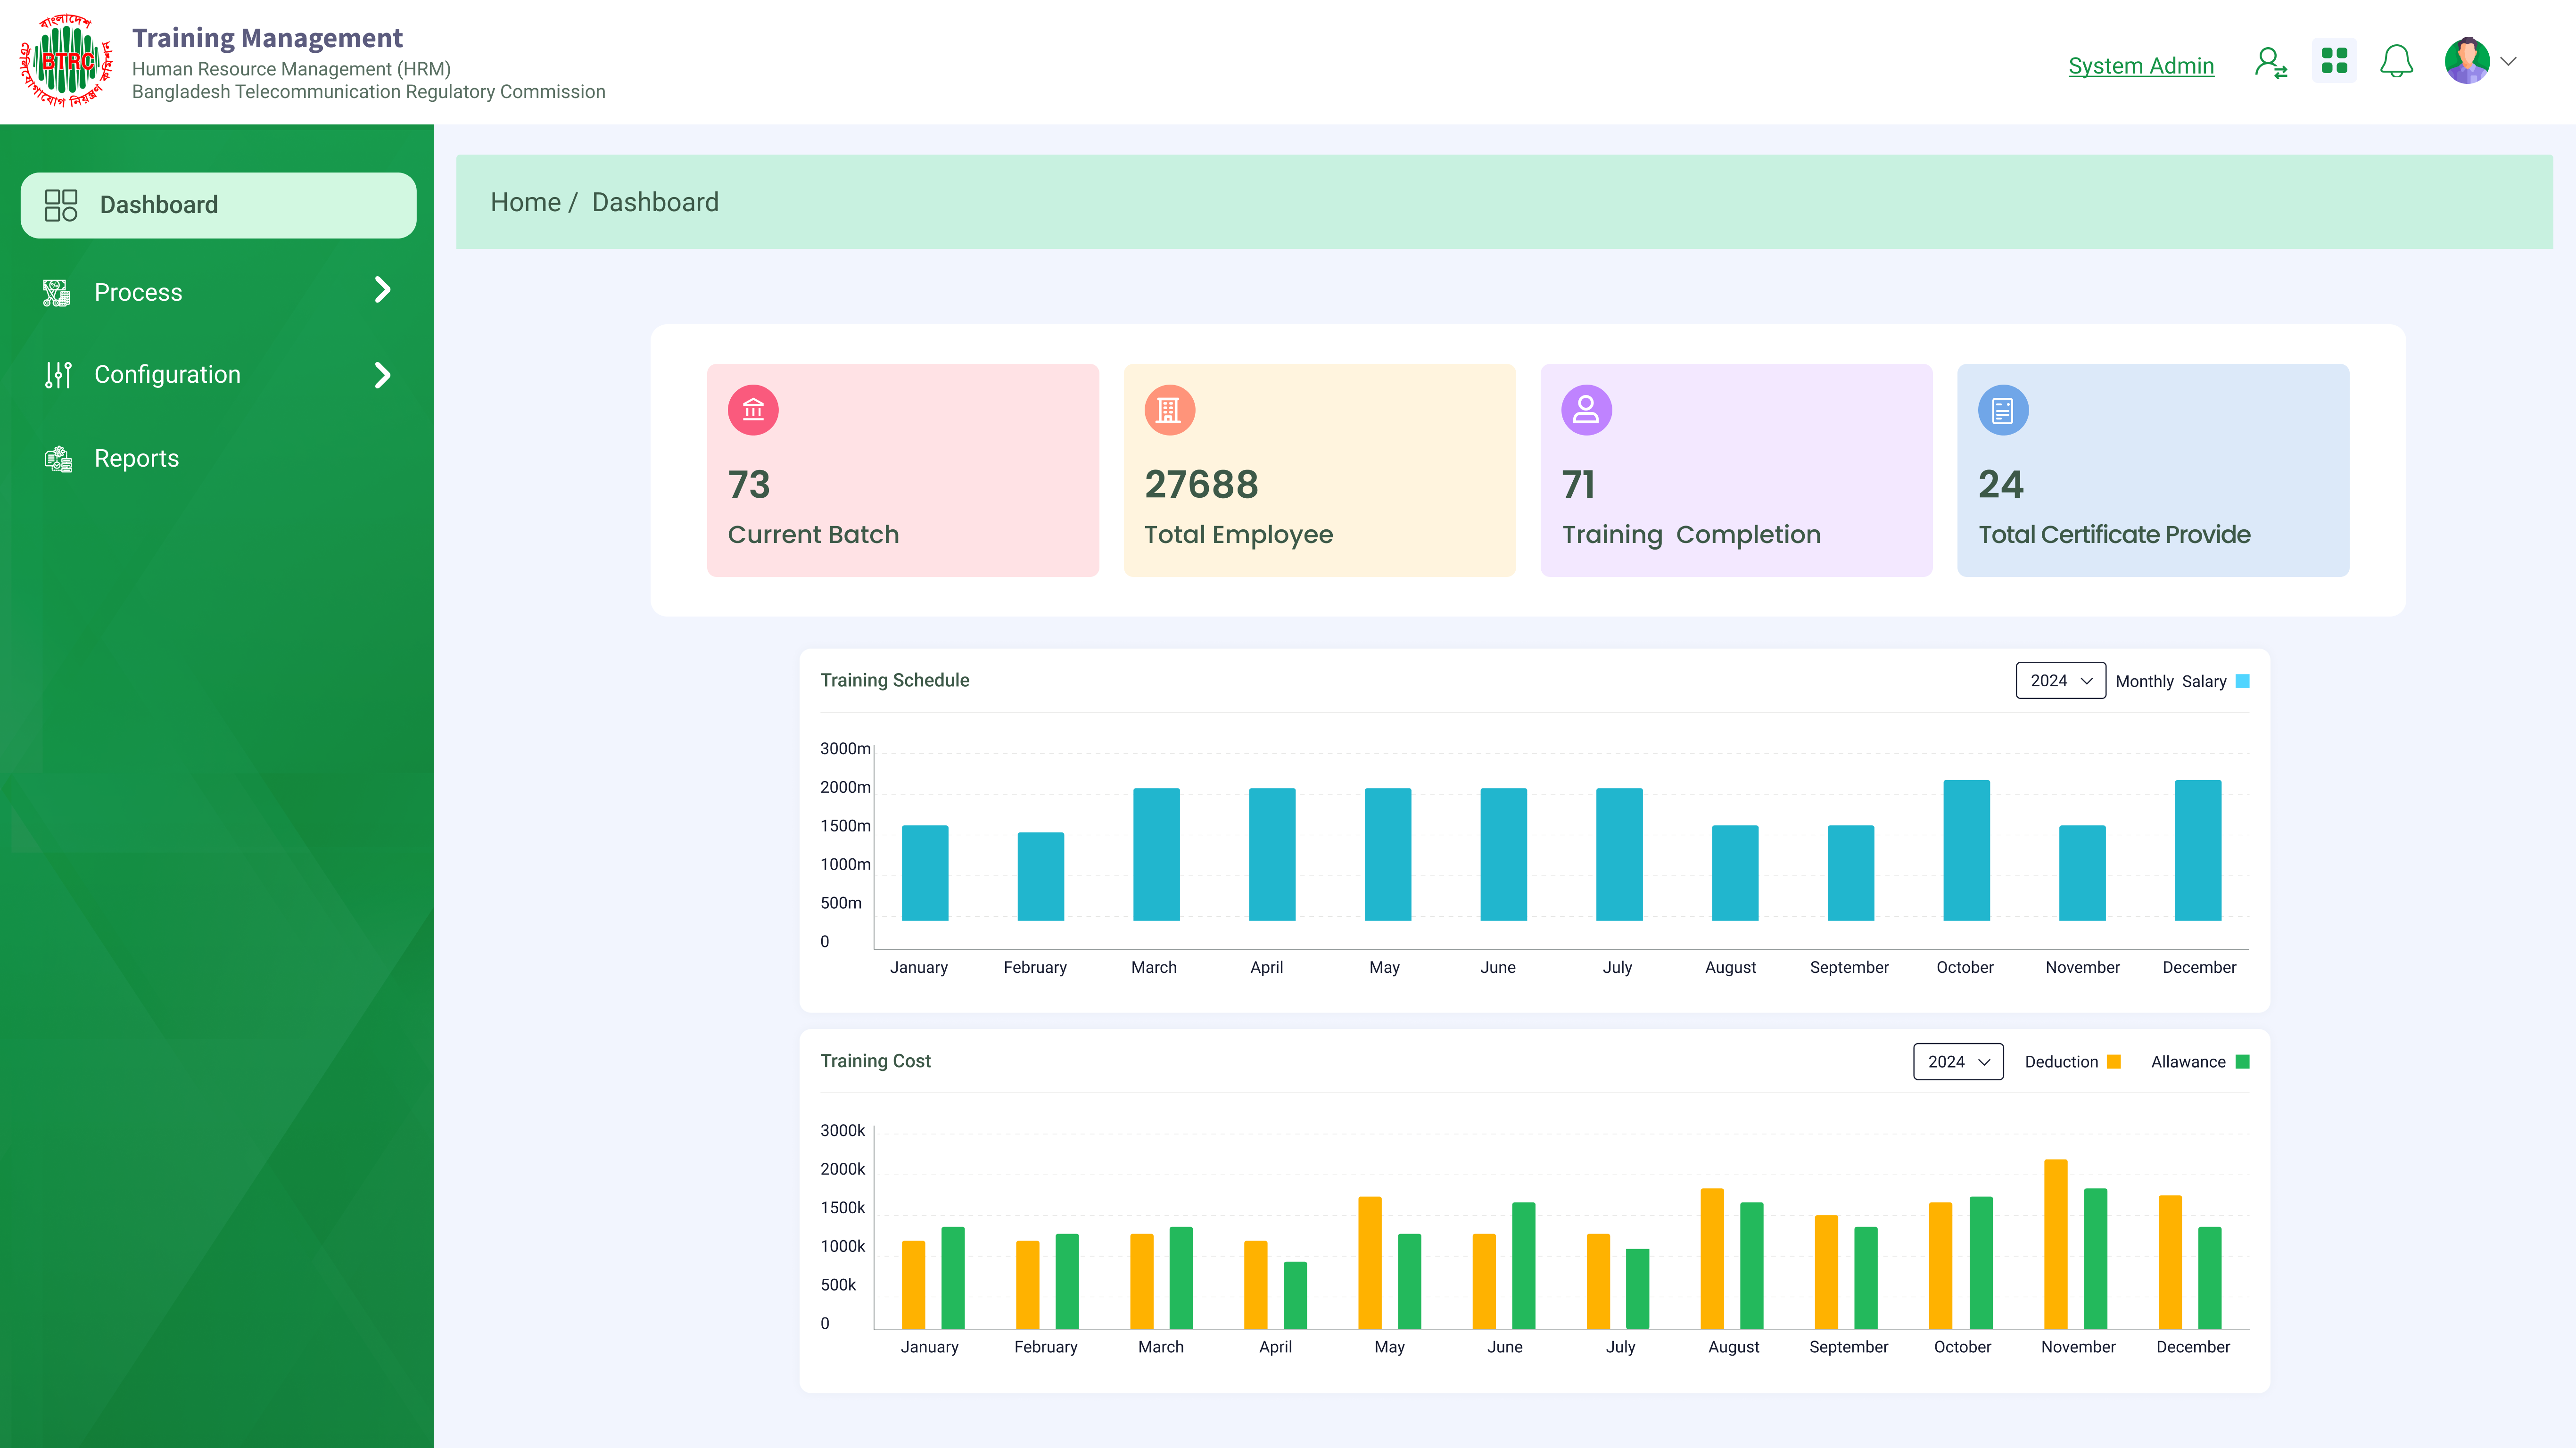Open Reports from the sidebar

coord(136,458)
